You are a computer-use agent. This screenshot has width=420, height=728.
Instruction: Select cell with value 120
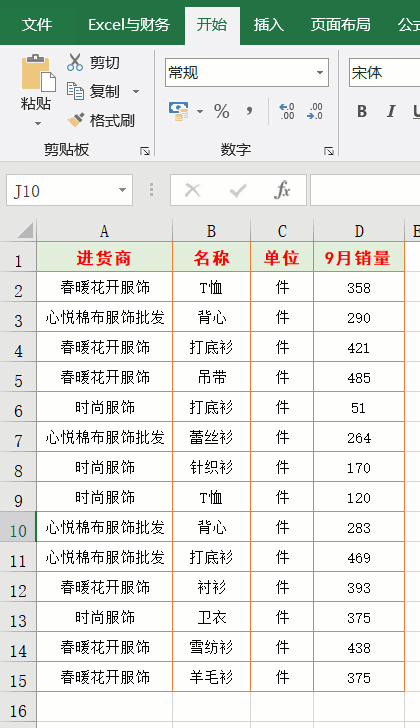tap(359, 497)
